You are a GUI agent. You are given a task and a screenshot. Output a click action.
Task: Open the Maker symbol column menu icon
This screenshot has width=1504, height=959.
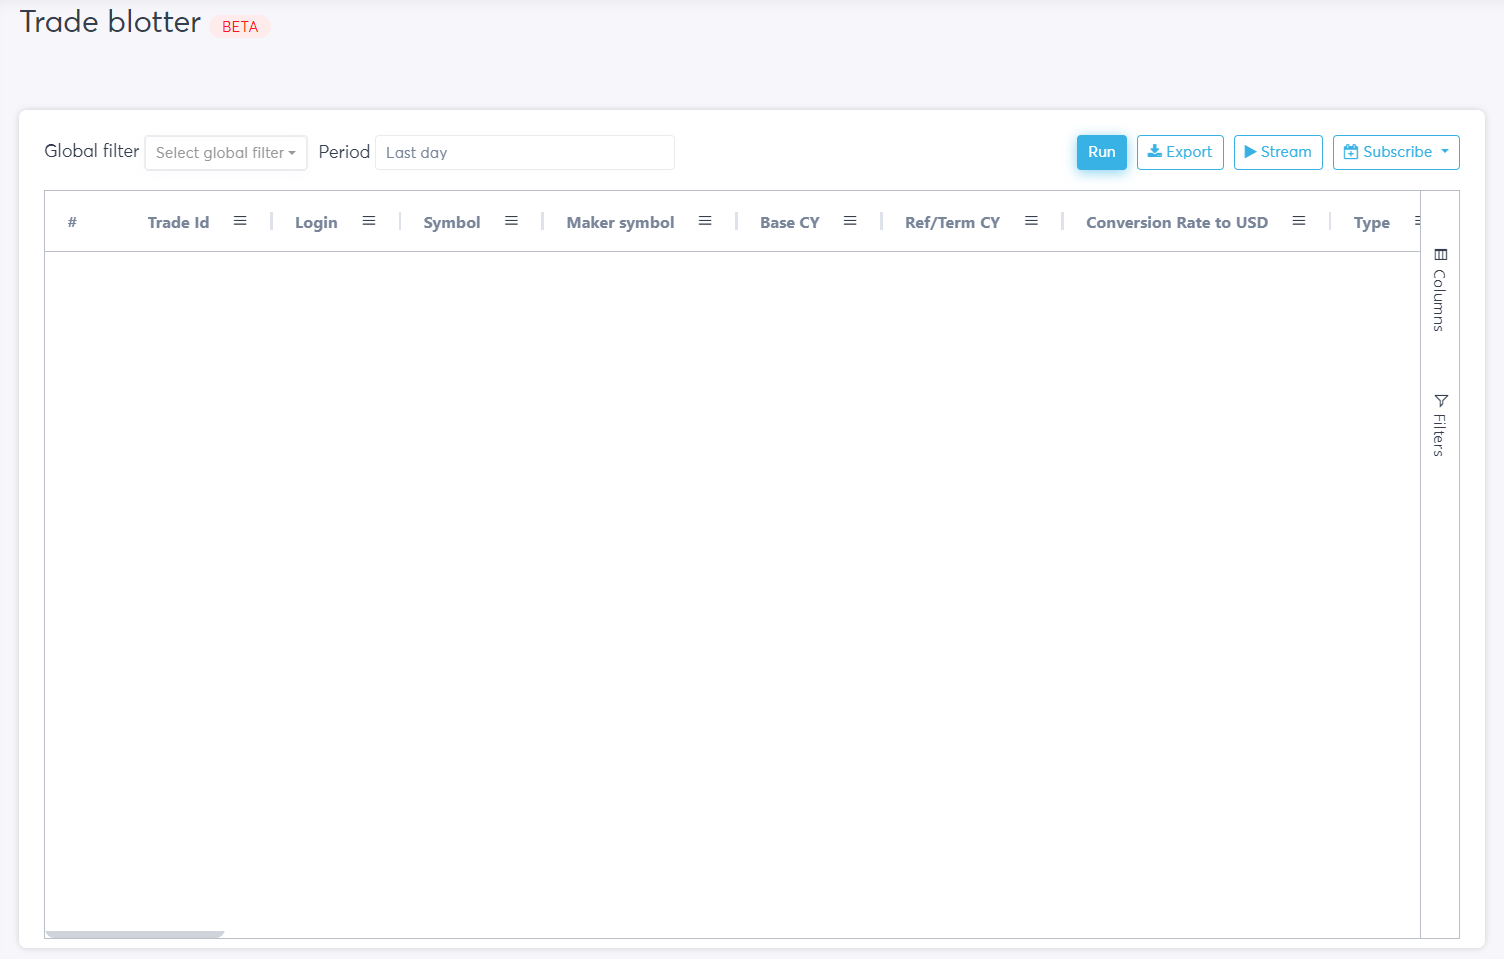(705, 221)
